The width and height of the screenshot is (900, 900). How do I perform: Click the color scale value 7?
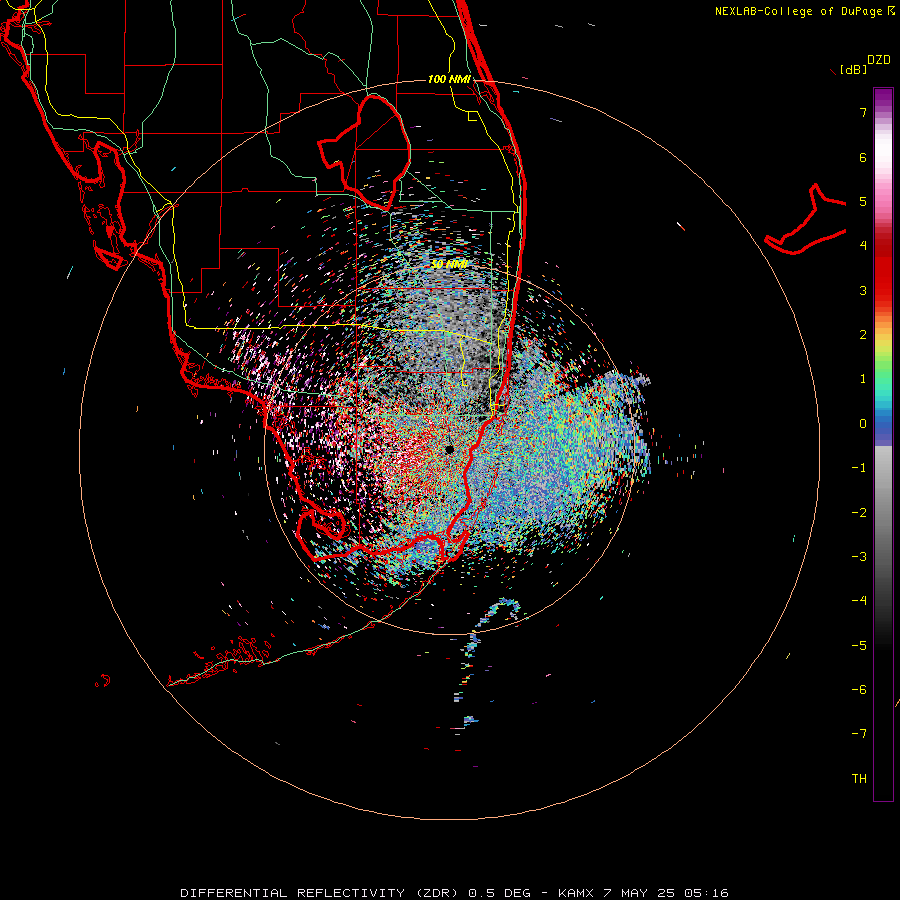863,112
